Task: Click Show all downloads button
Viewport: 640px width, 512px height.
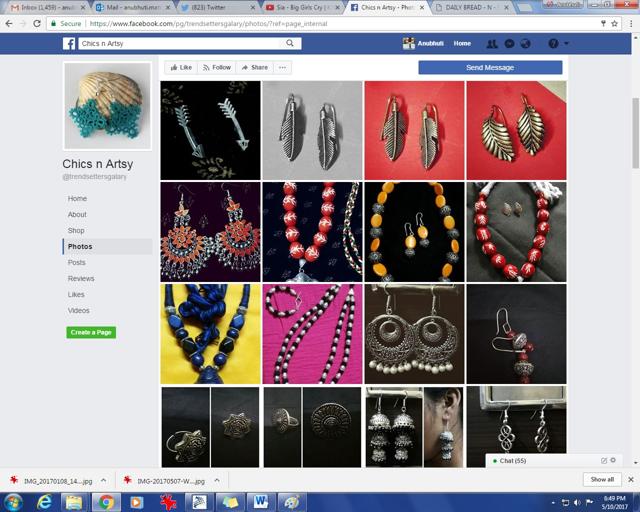Action: point(602,479)
